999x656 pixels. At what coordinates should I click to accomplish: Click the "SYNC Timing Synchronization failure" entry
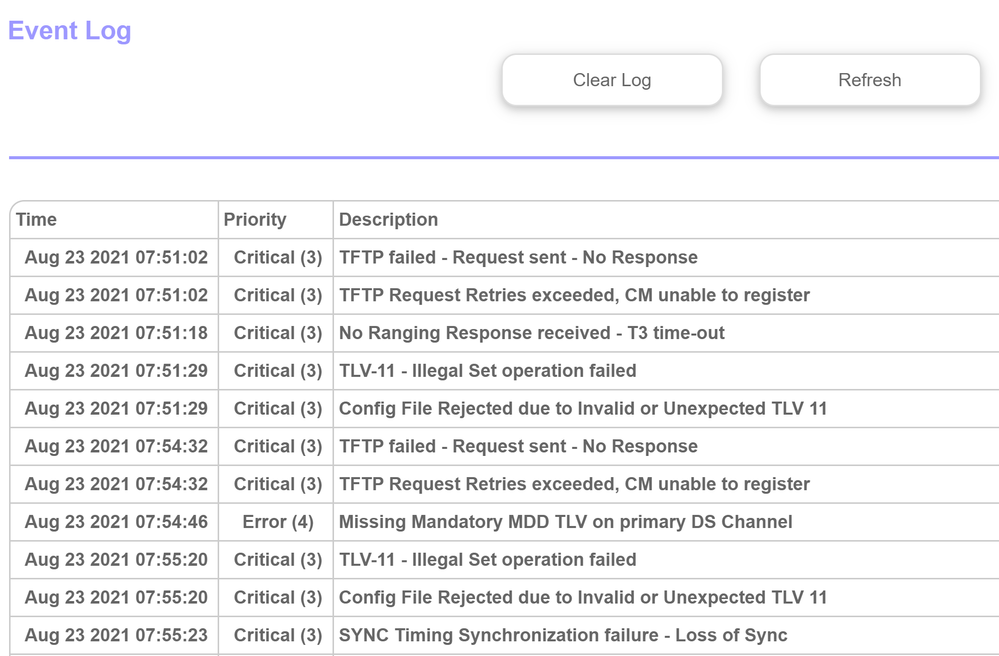pos(563,635)
